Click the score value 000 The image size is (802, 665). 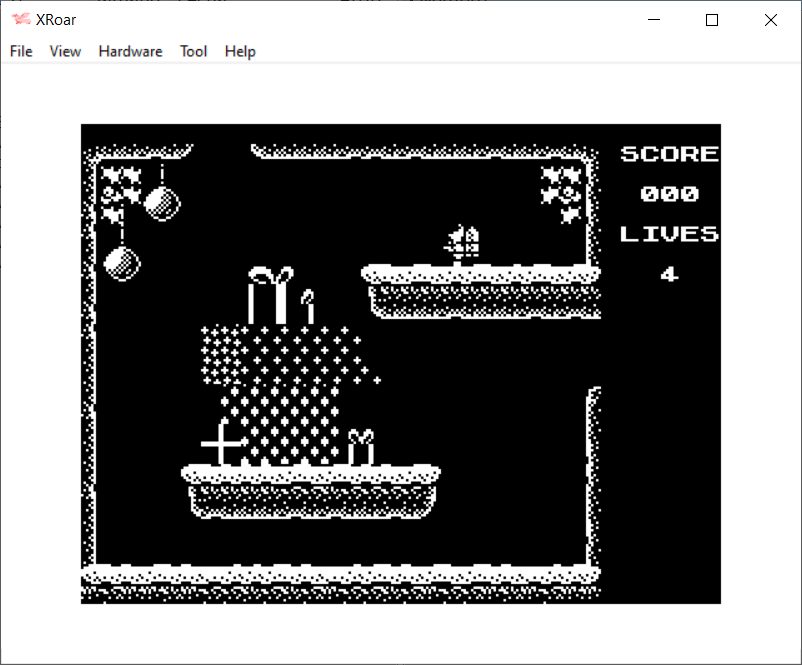click(669, 194)
